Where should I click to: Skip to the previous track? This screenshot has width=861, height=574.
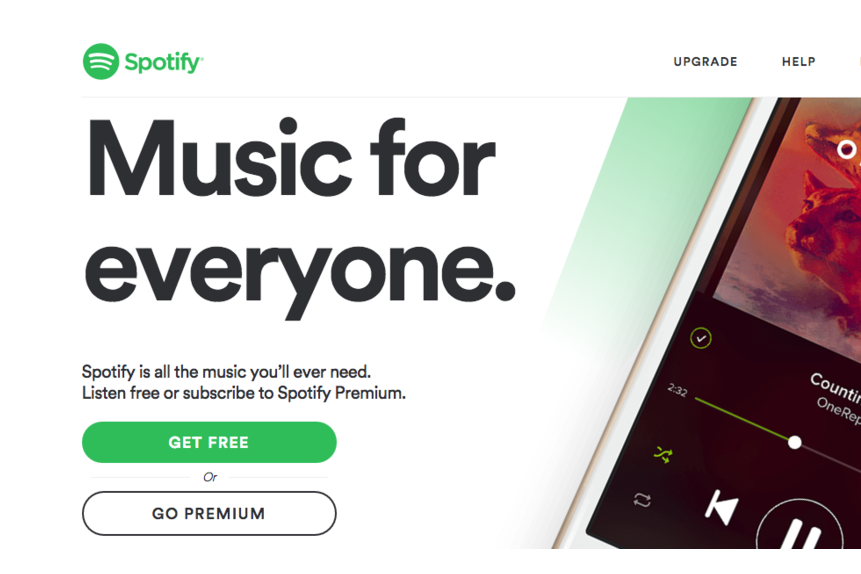pyautogui.click(x=721, y=506)
